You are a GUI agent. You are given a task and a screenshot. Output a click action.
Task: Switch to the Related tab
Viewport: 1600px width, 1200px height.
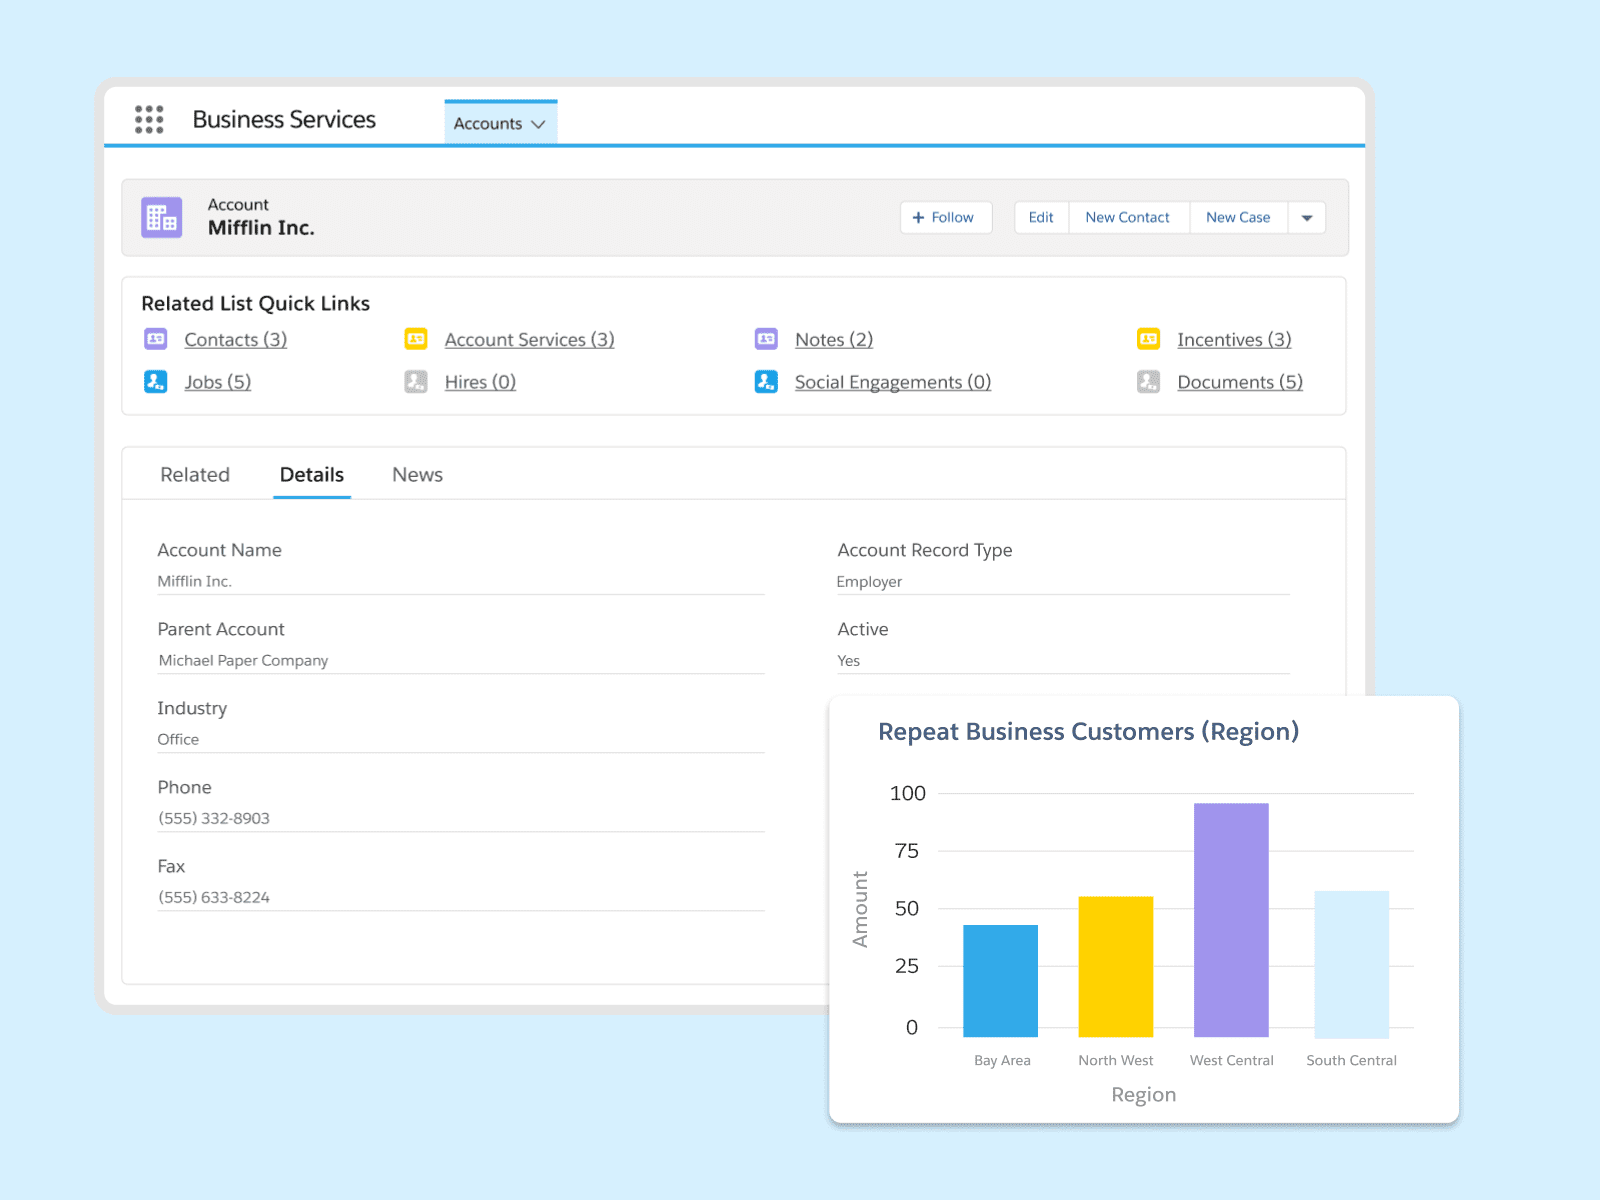click(195, 474)
